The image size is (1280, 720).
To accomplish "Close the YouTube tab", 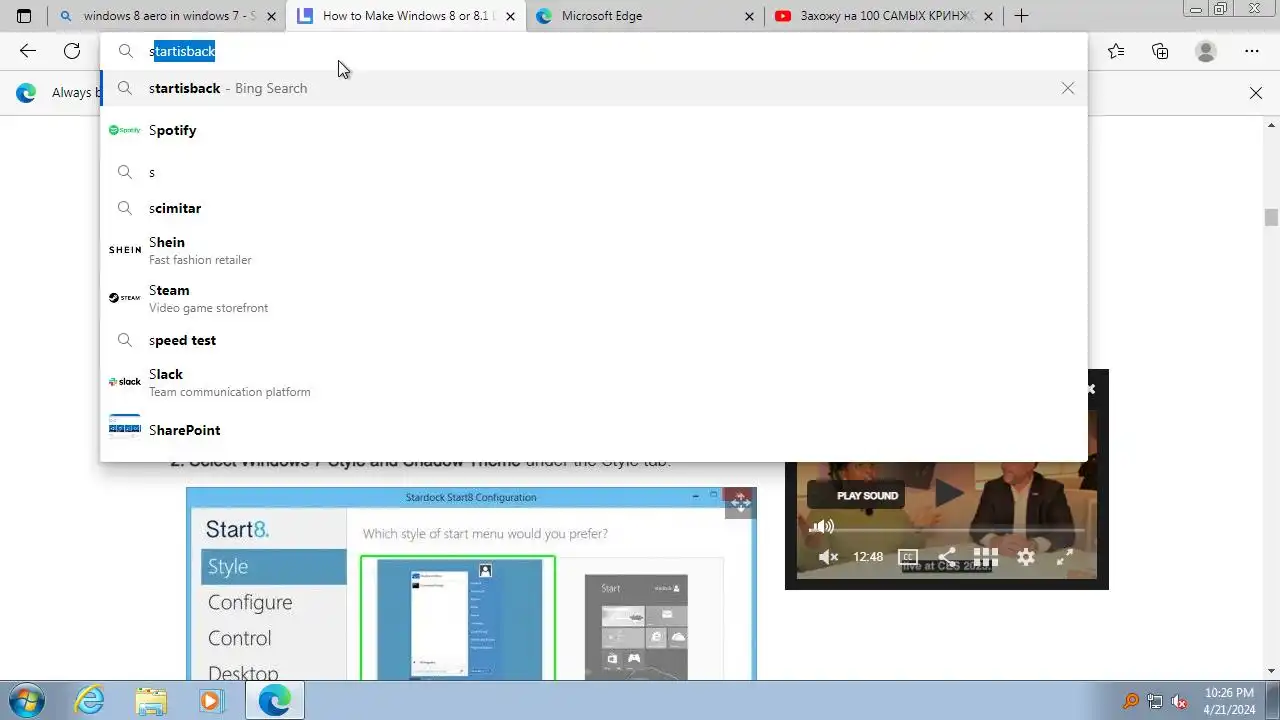I will point(988,16).
